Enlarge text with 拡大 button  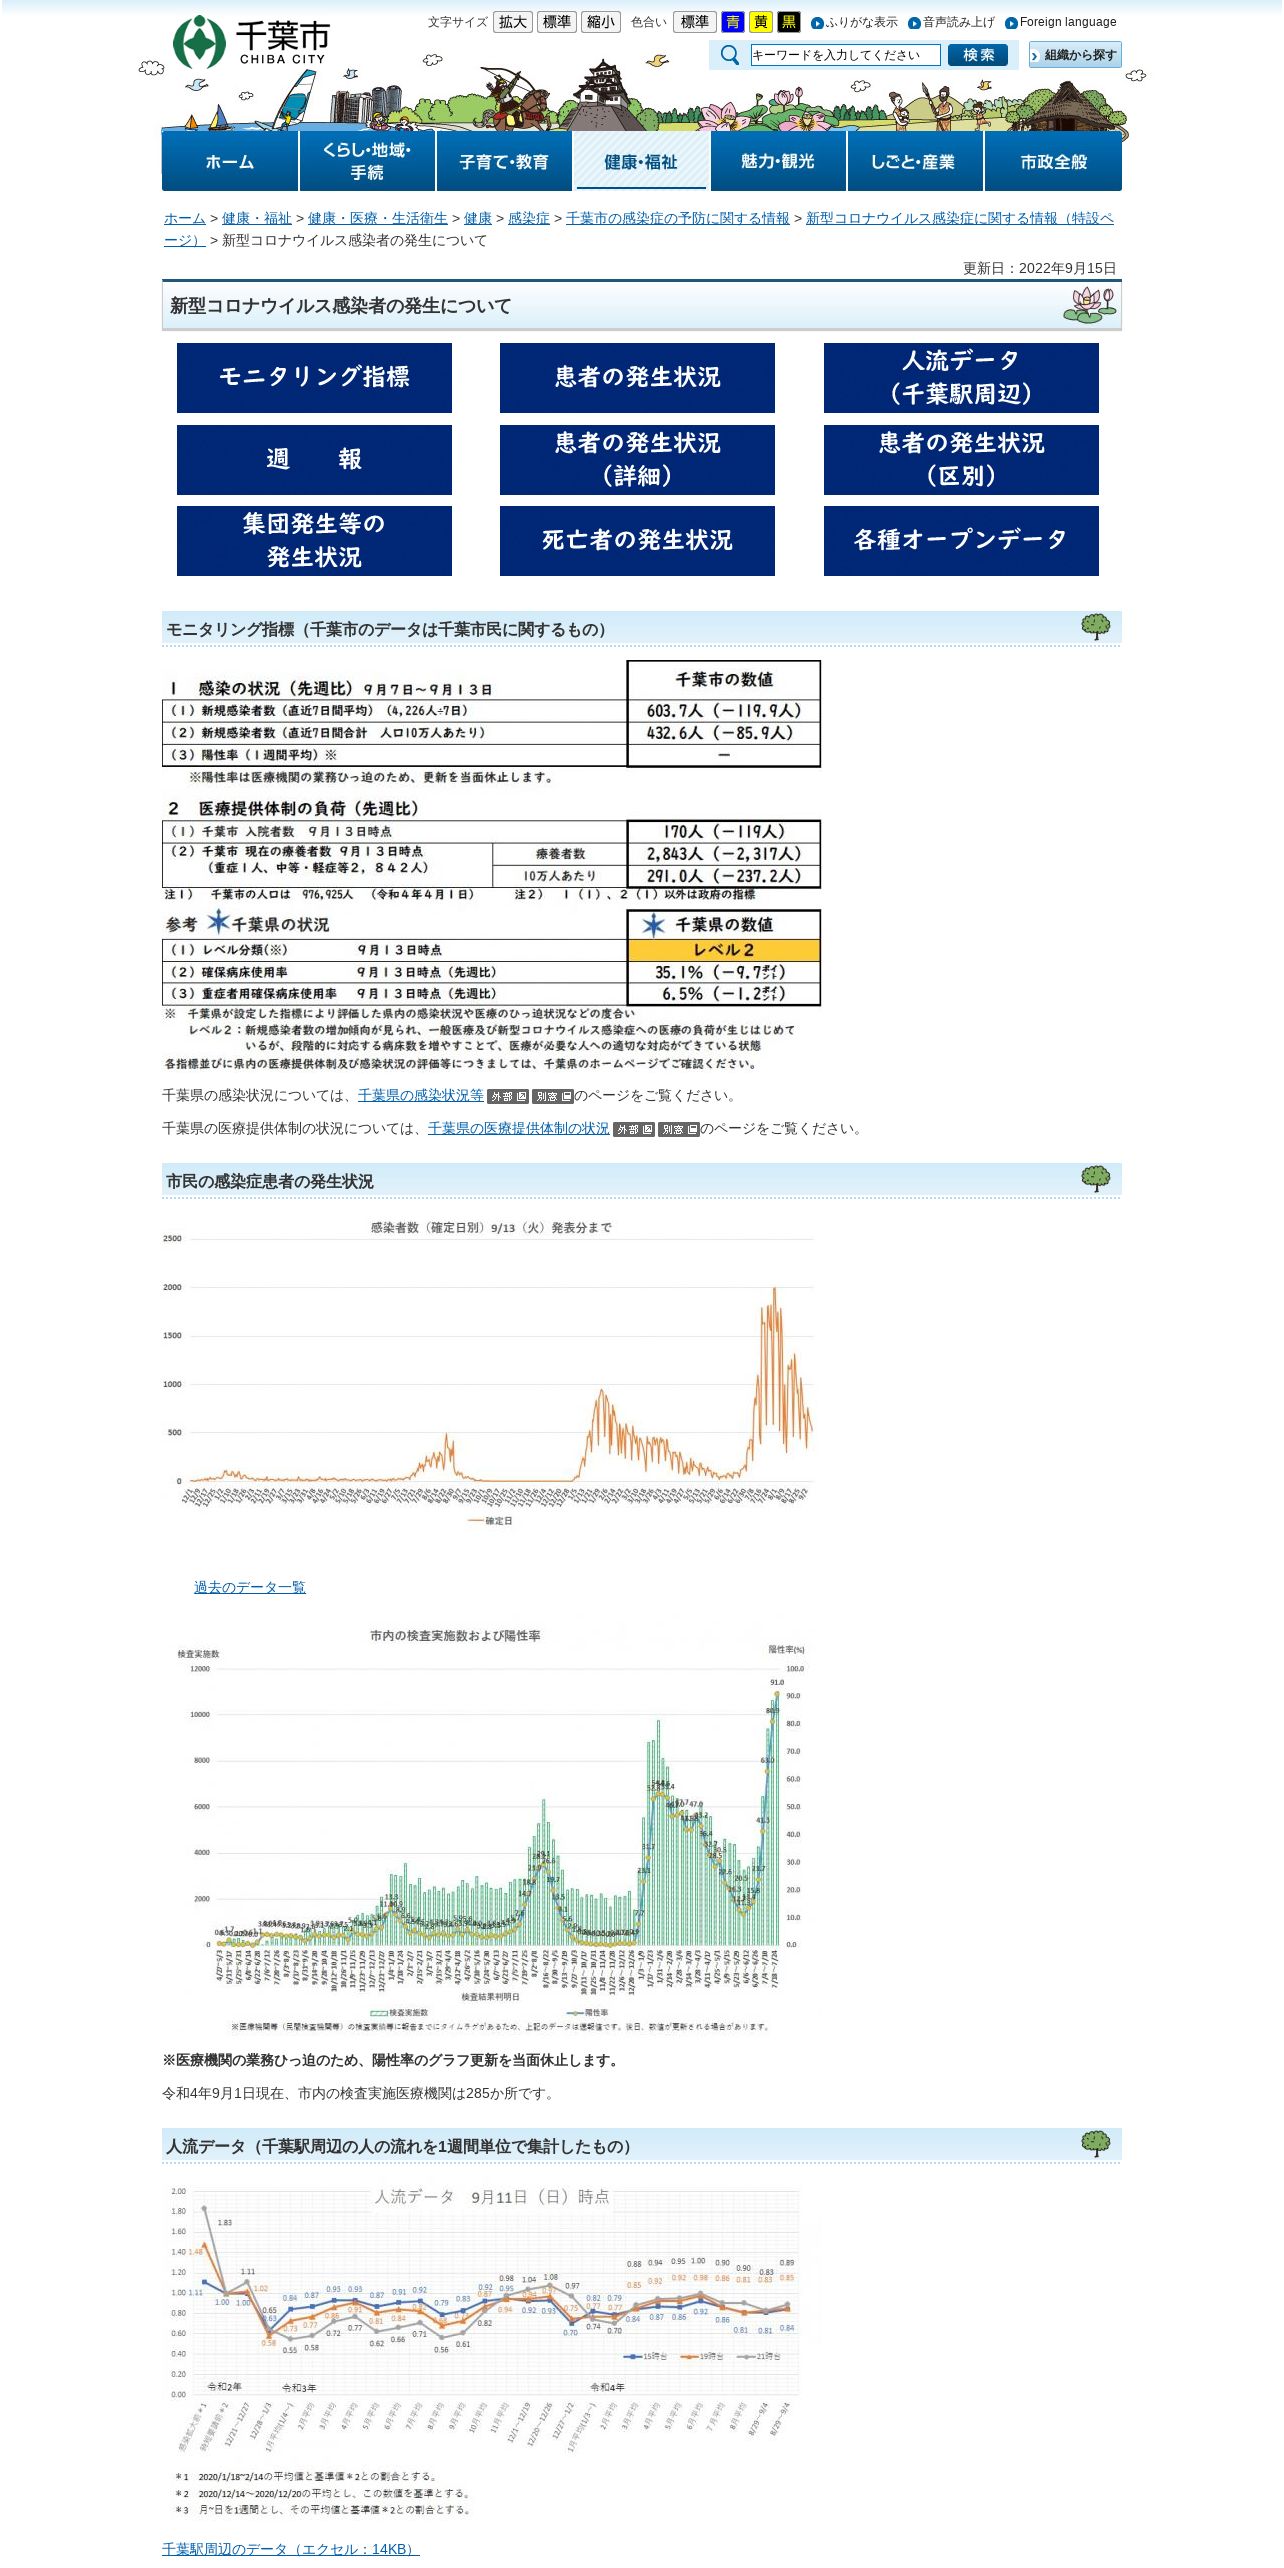click(x=513, y=22)
